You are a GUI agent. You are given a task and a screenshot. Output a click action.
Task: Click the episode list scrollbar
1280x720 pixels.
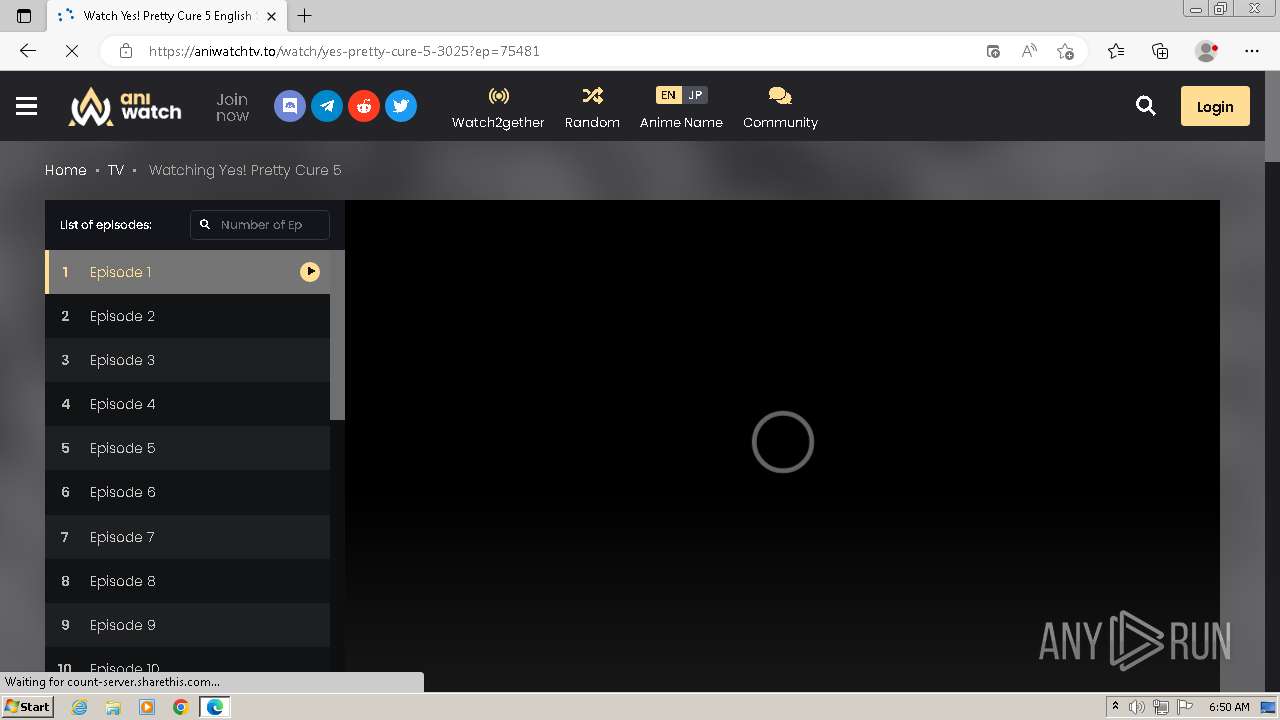coord(338,335)
